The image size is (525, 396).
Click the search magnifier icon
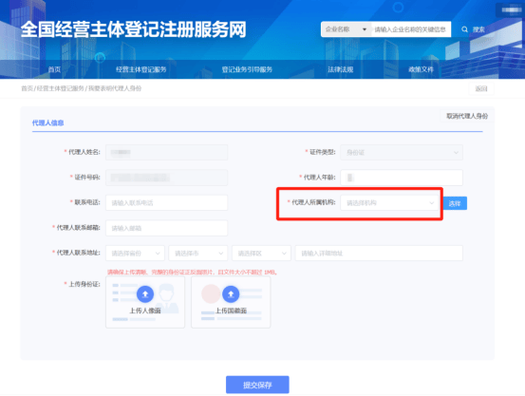[464, 29]
